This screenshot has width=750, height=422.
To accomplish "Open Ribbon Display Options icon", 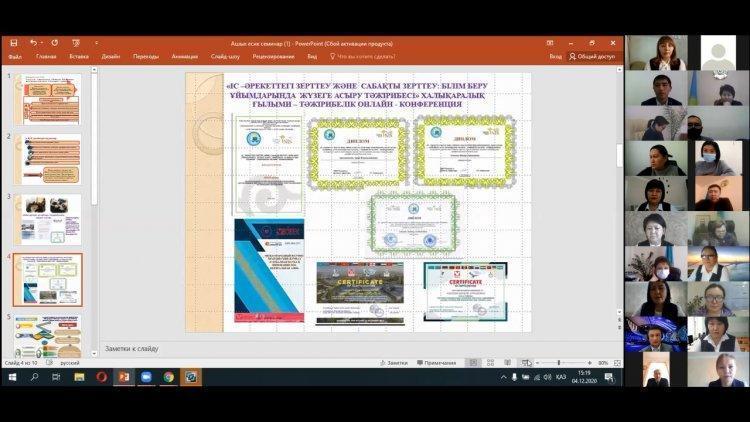I will point(550,43).
